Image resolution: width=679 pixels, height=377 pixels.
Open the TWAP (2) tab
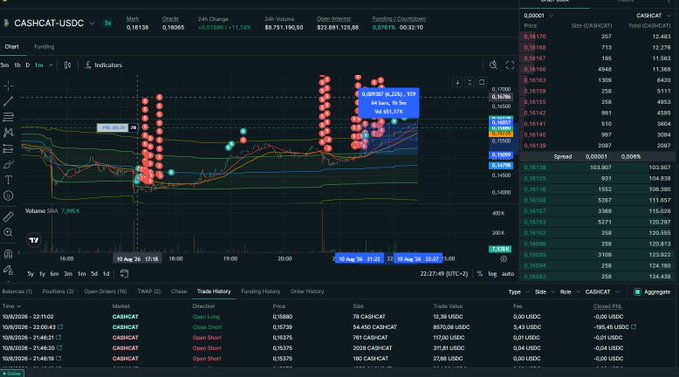tap(149, 291)
